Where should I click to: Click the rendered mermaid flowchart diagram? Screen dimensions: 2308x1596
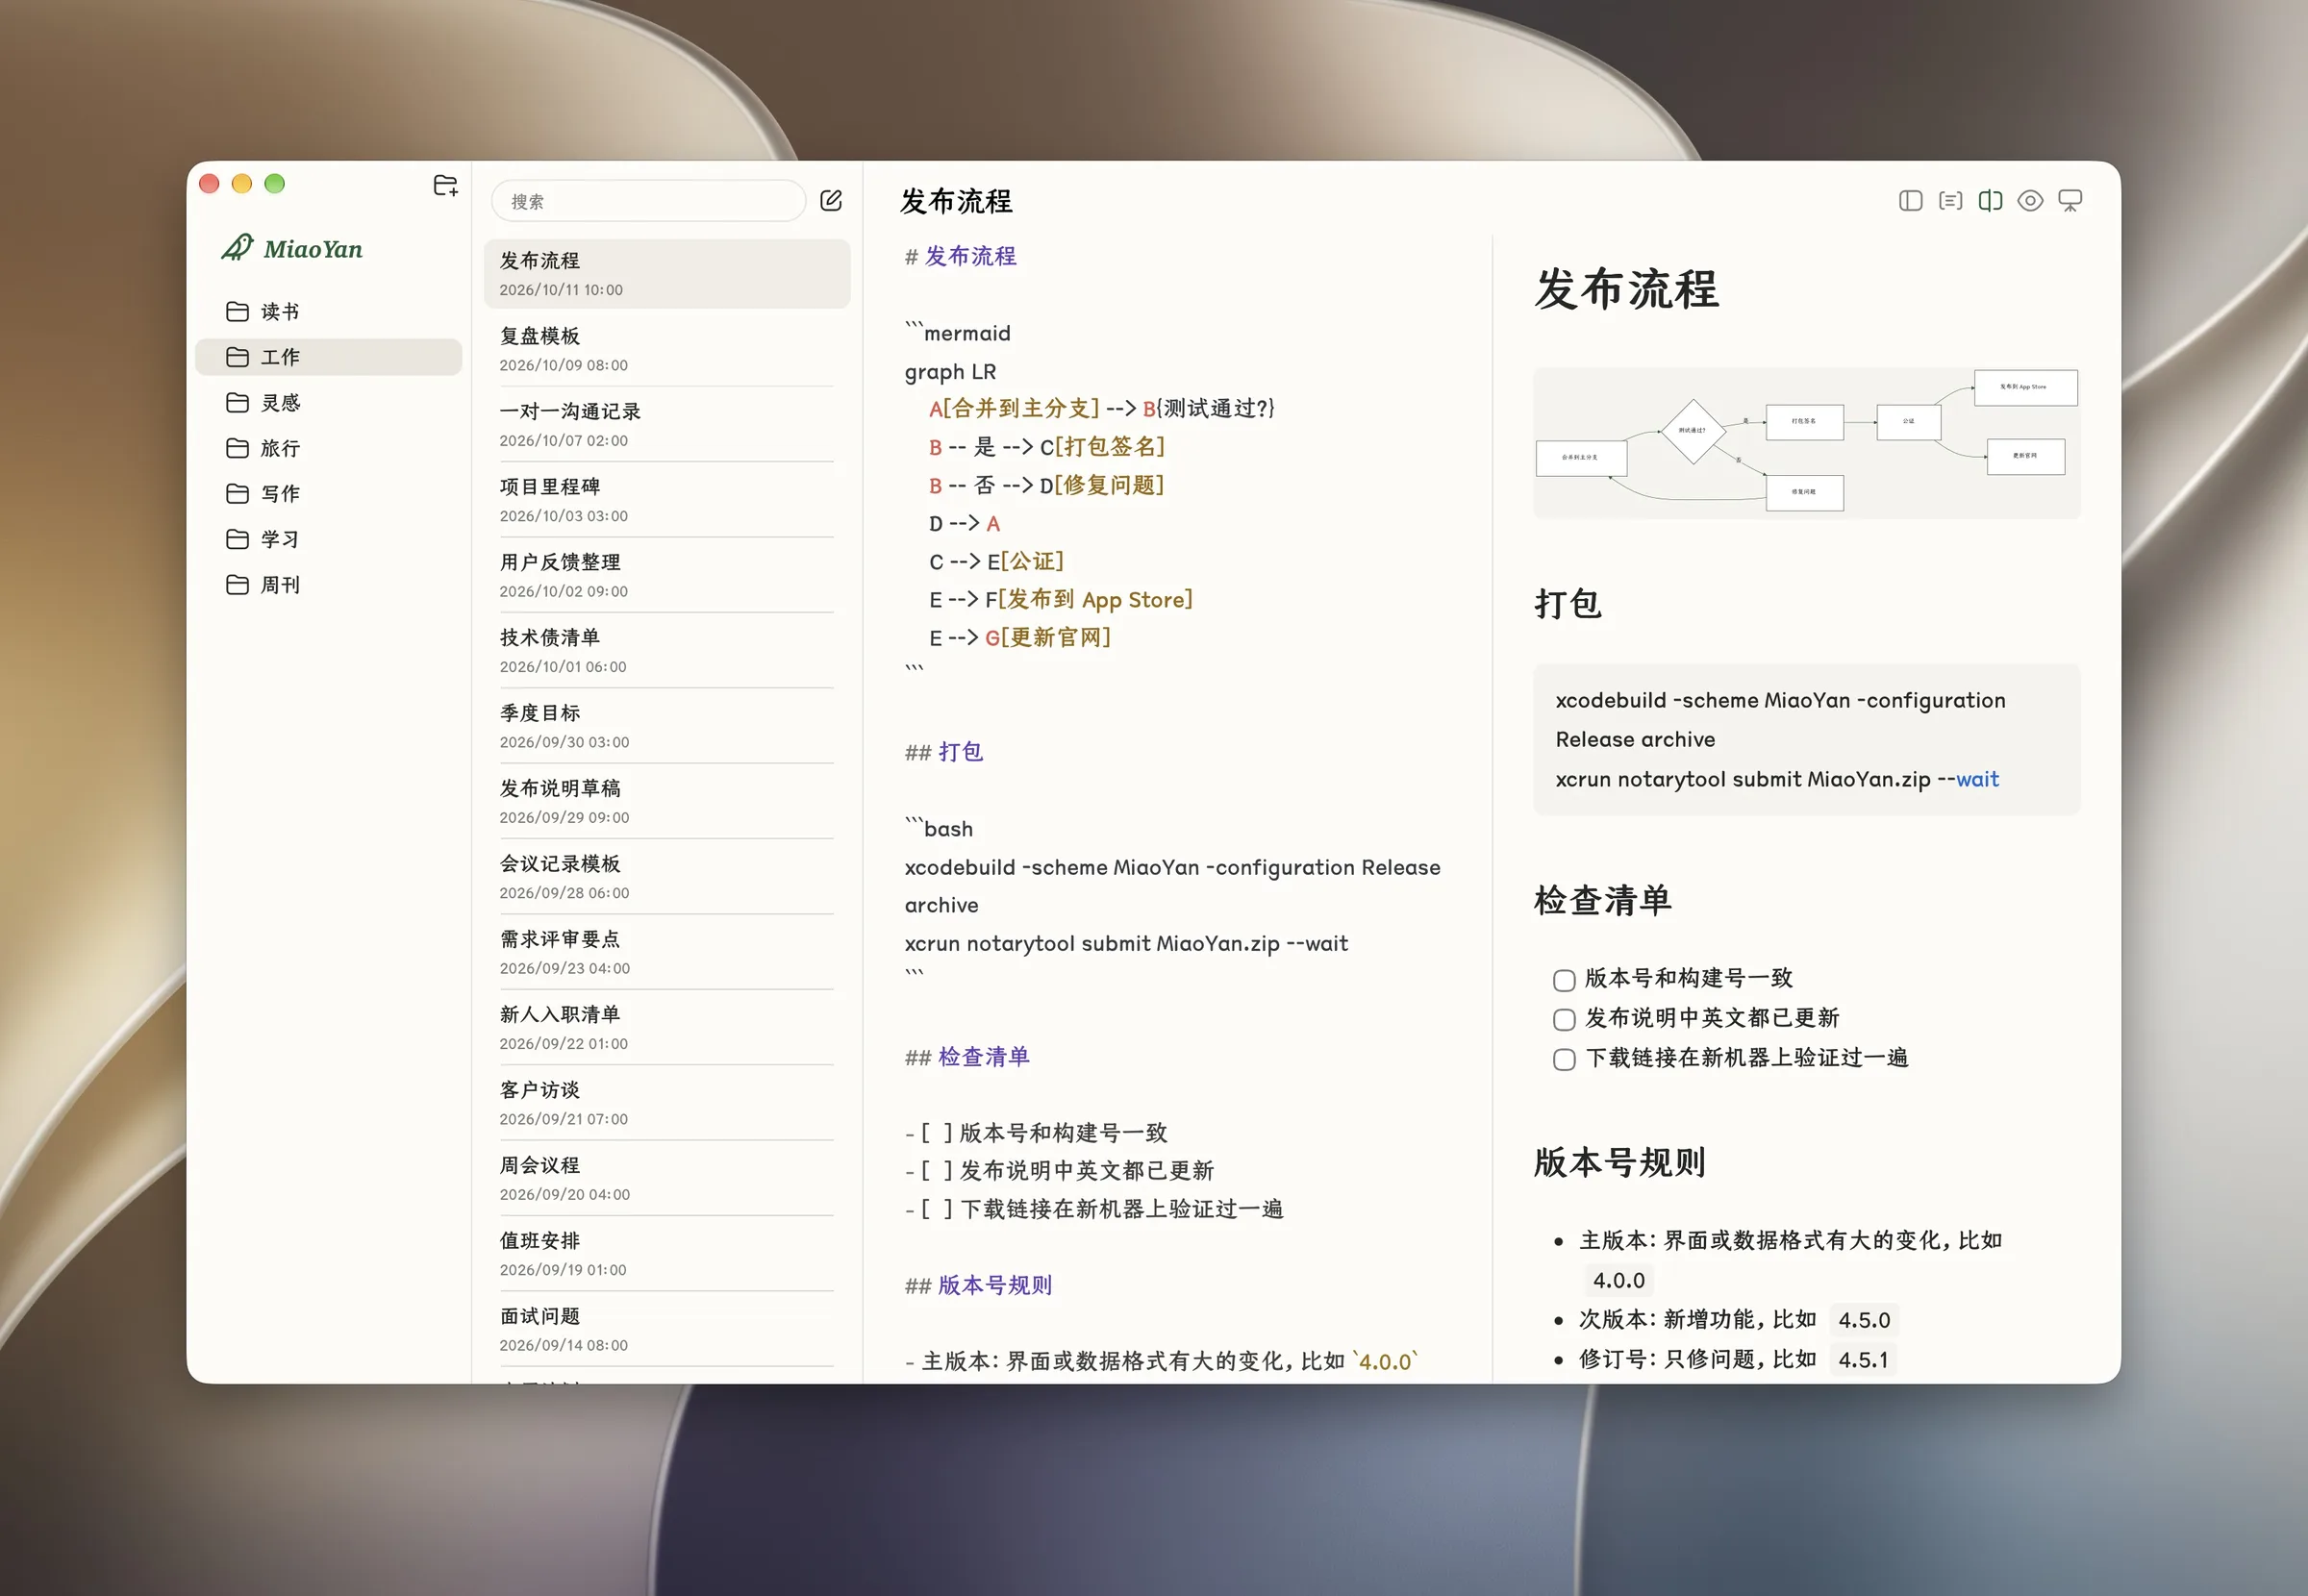(x=1806, y=443)
